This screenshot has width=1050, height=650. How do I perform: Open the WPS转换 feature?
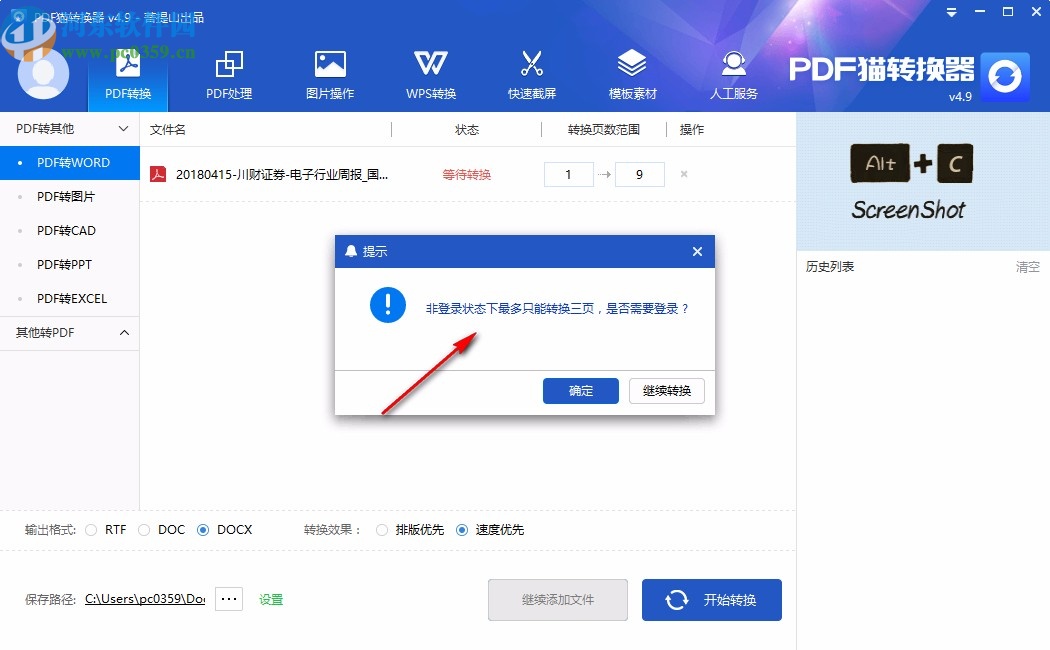[x=430, y=72]
